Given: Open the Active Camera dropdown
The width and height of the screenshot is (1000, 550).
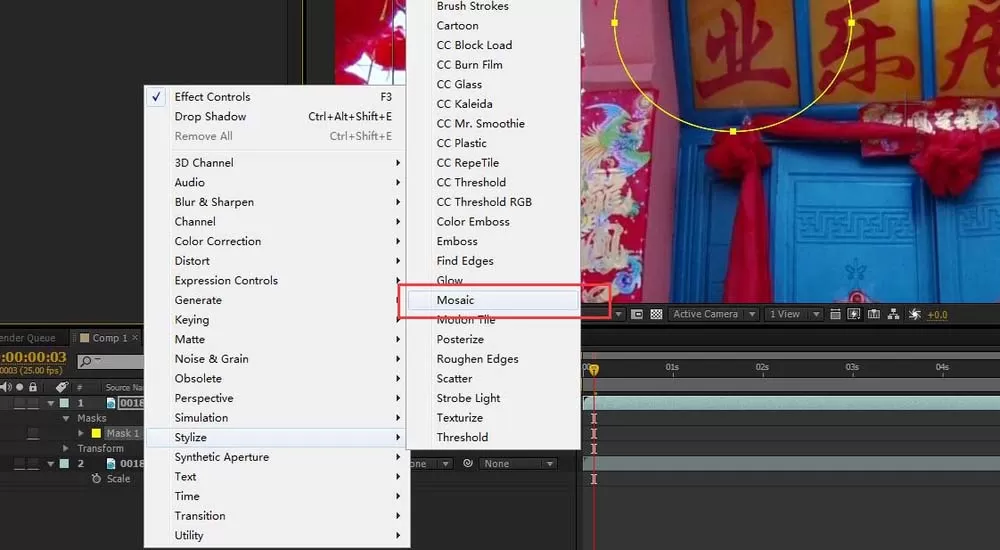Looking at the screenshot, I should pyautogui.click(x=713, y=314).
